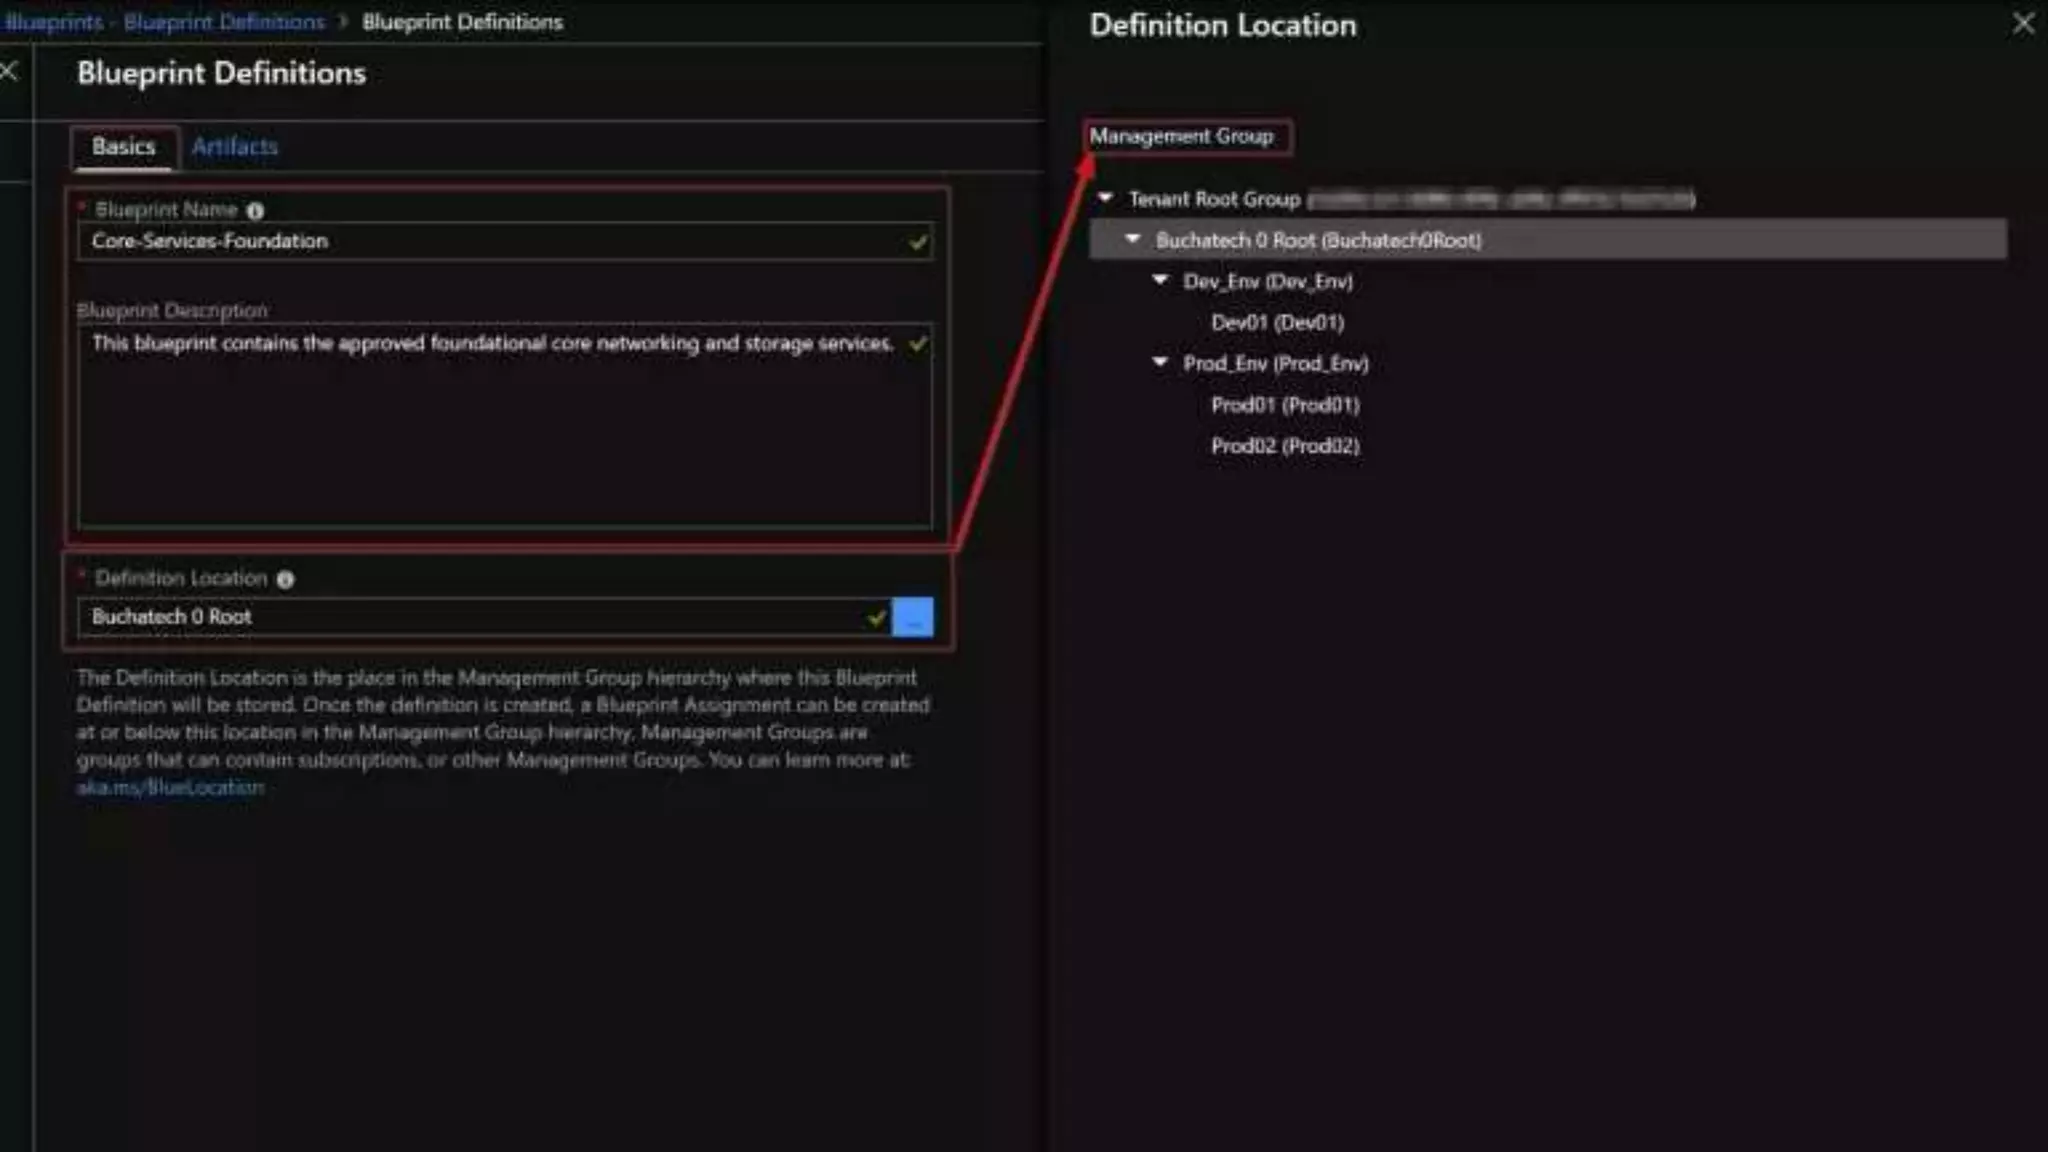Collapse the Buchatech 0 Root node
Viewport: 2048px width, 1152px height.
tap(1132, 239)
